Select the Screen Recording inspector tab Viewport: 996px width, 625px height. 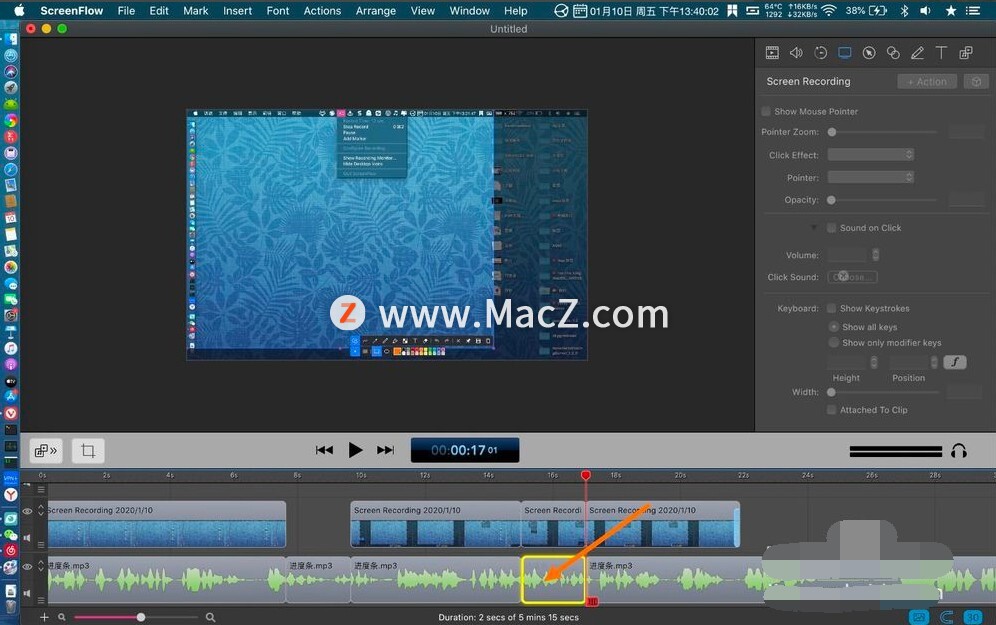click(x=844, y=53)
